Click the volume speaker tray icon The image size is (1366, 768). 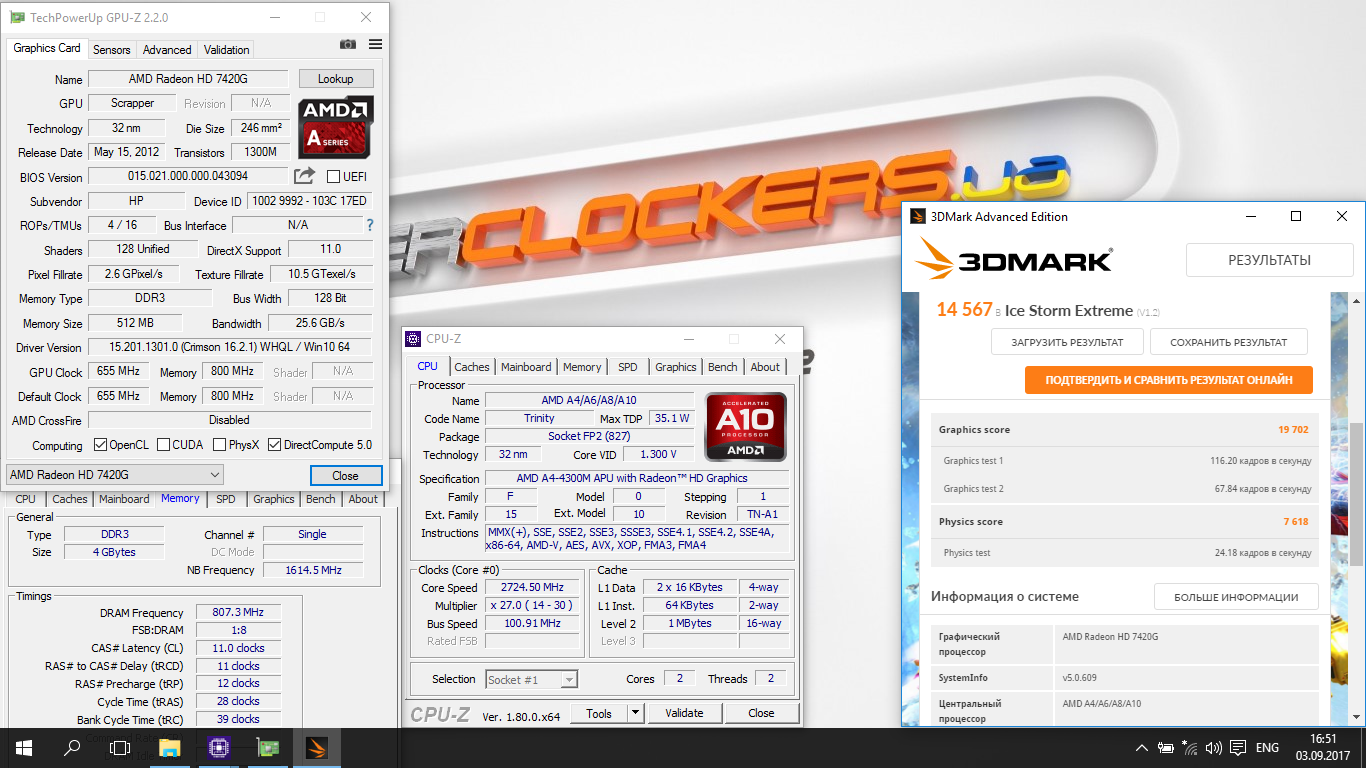(x=1214, y=747)
